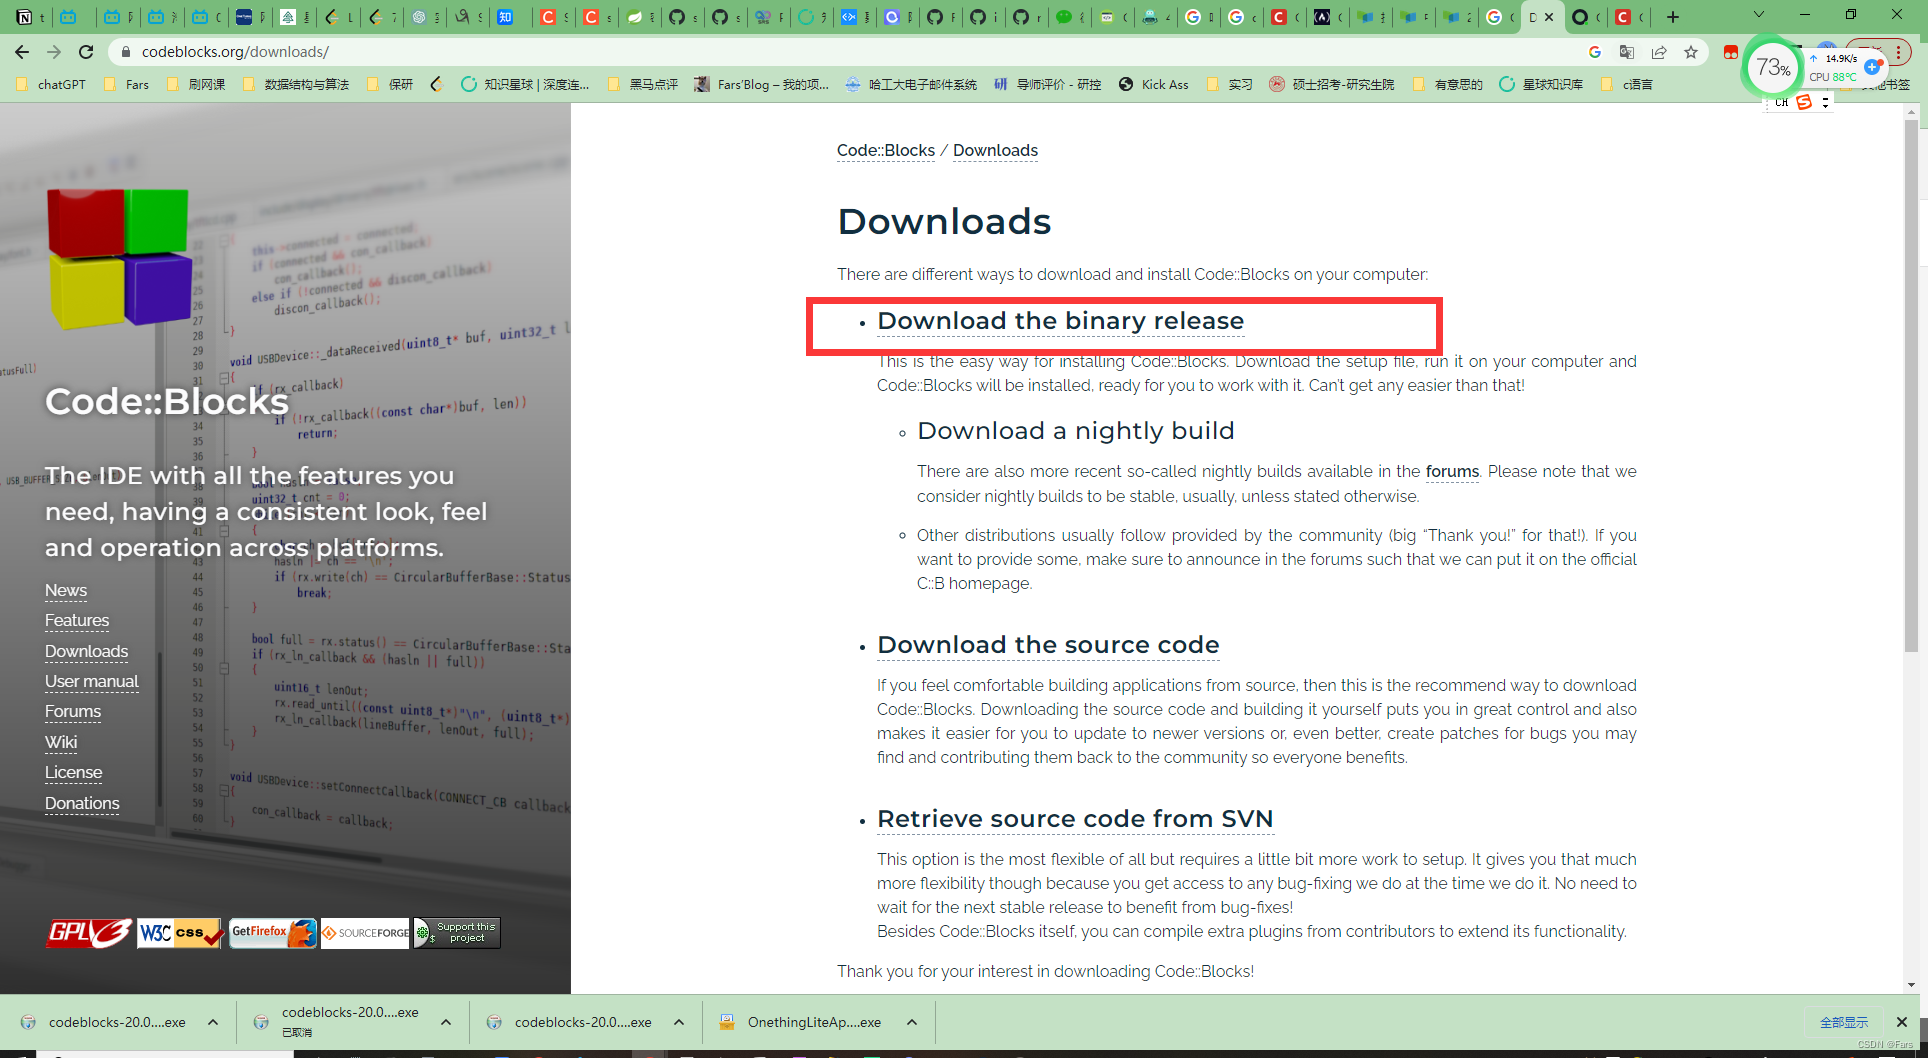1928x1058 pixels.
Task: Open the LeetCode icon bookmark
Action: pyautogui.click(x=436, y=84)
